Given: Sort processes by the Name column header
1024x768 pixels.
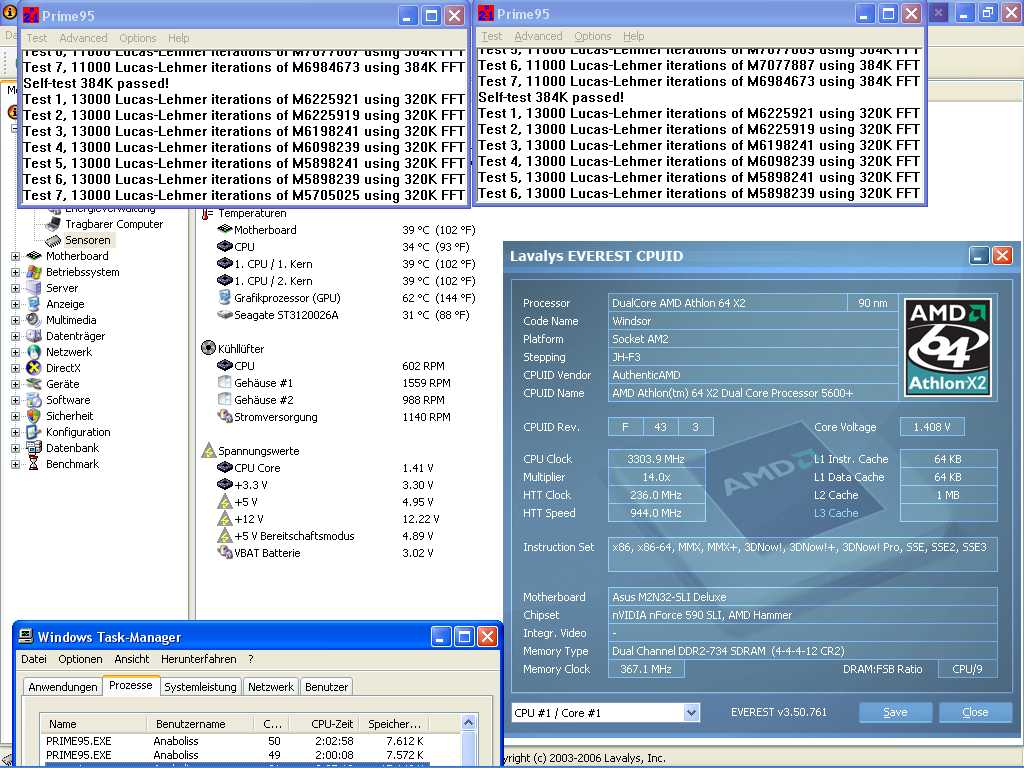Looking at the screenshot, I should tap(93, 724).
